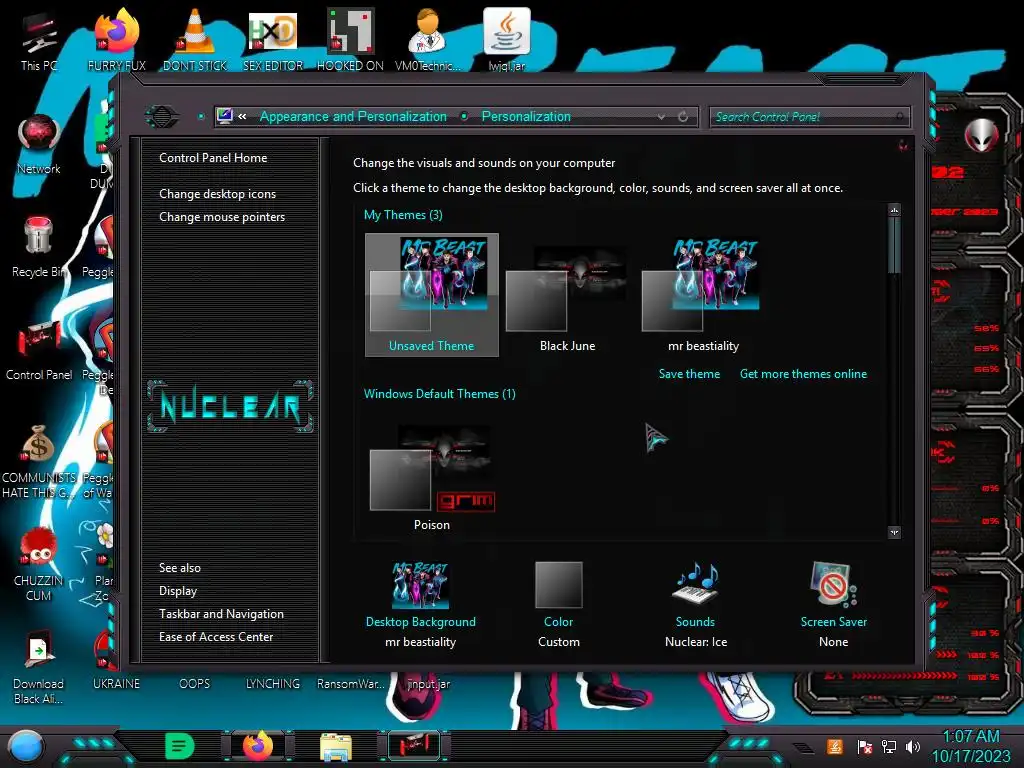Open SEX EDITOR HxD desktop shortcut
The width and height of the screenshot is (1024, 768).
click(273, 40)
